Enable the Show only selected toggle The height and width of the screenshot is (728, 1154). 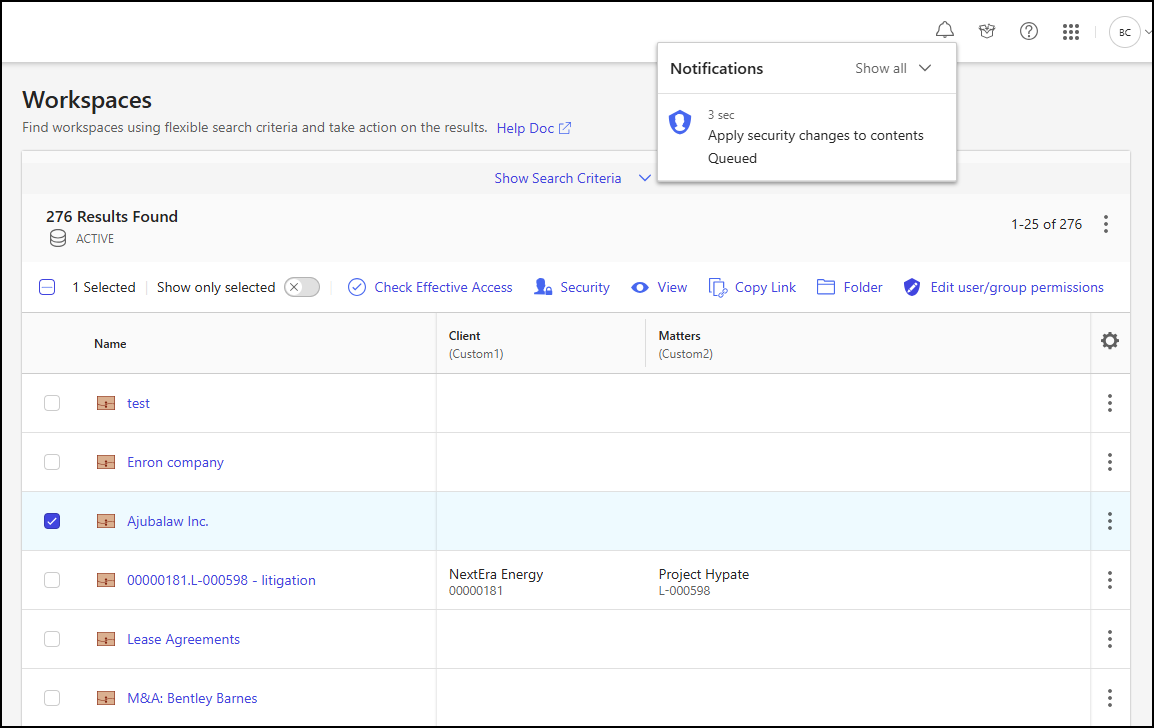pyautogui.click(x=301, y=287)
